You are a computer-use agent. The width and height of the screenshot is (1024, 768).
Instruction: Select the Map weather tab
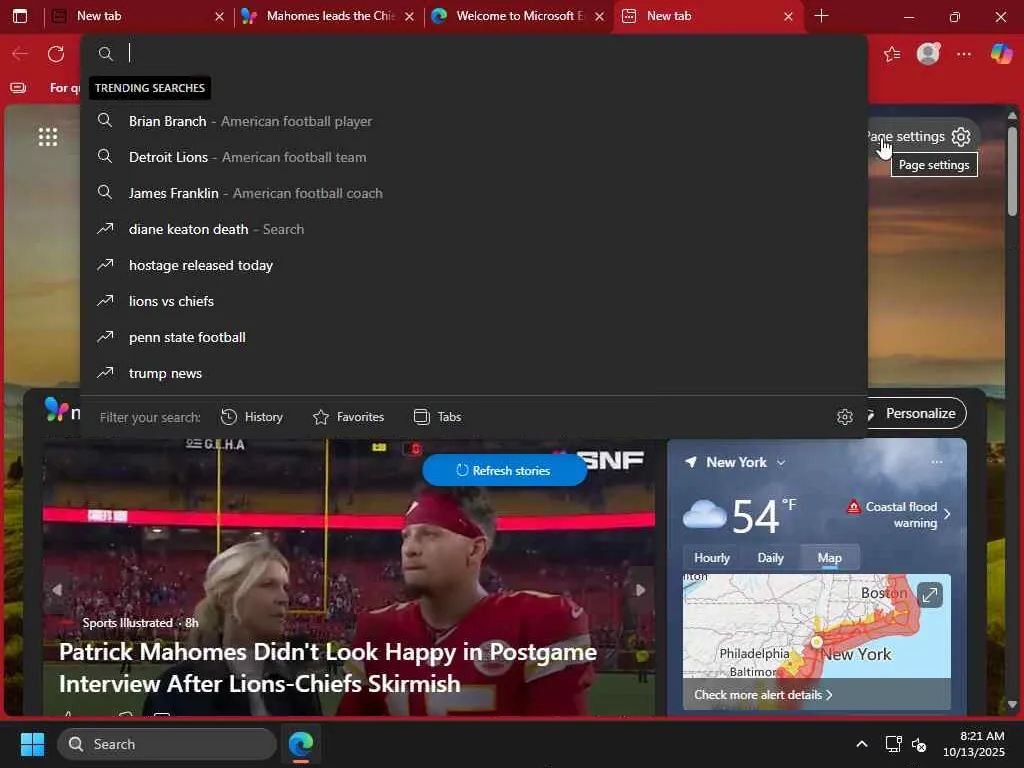pyautogui.click(x=829, y=558)
